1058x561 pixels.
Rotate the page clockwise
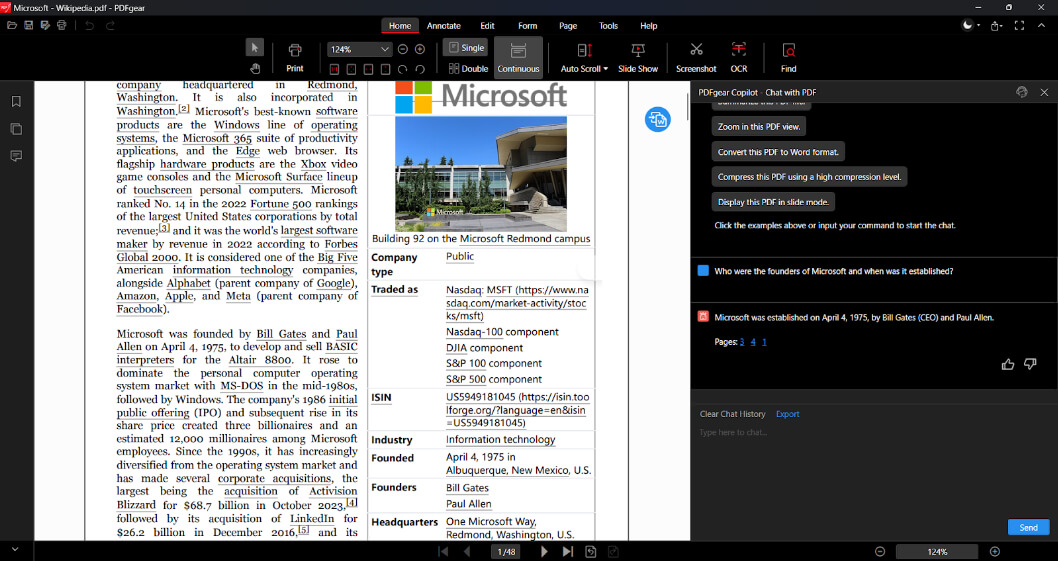[x=403, y=69]
